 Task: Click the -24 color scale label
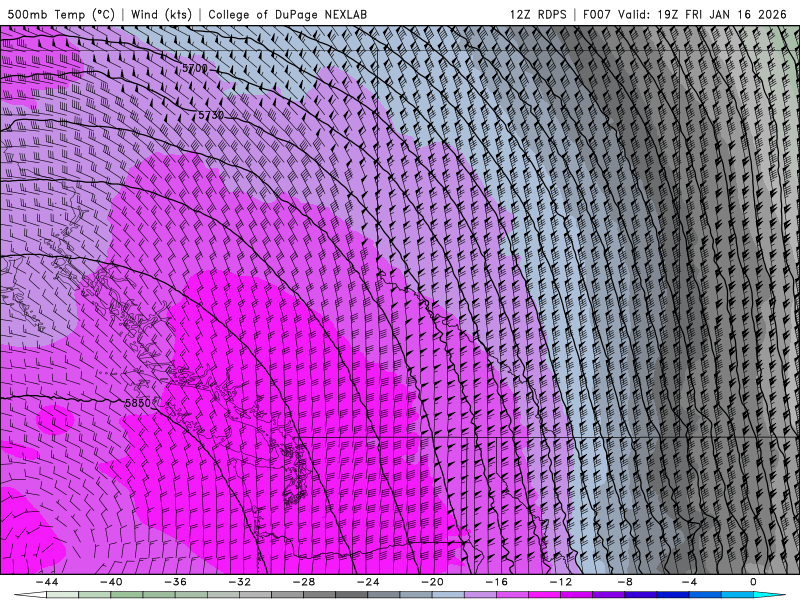[368, 582]
